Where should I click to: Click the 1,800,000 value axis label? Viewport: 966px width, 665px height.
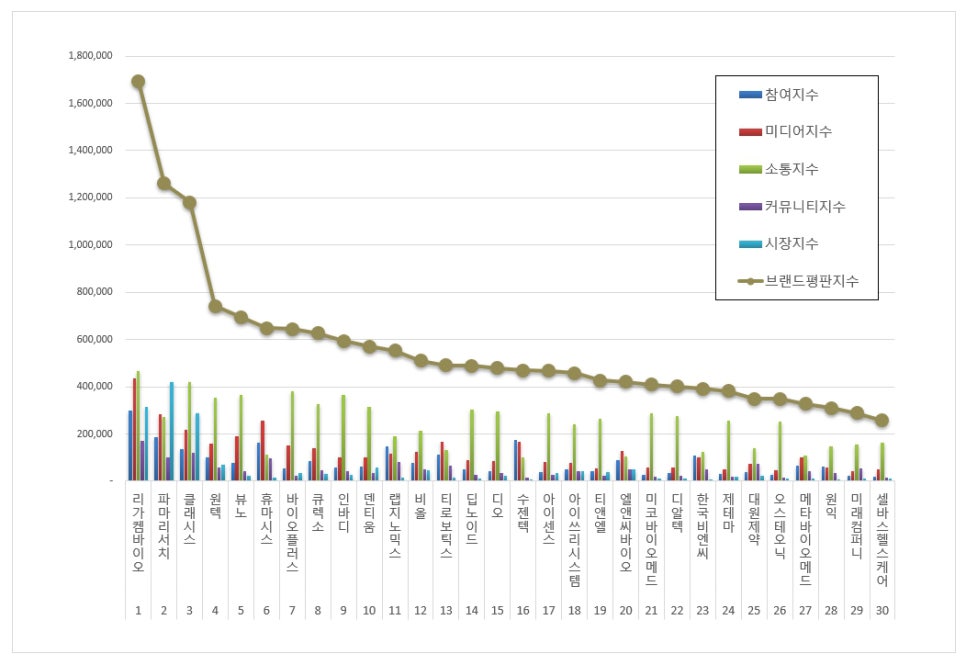tap(88, 56)
